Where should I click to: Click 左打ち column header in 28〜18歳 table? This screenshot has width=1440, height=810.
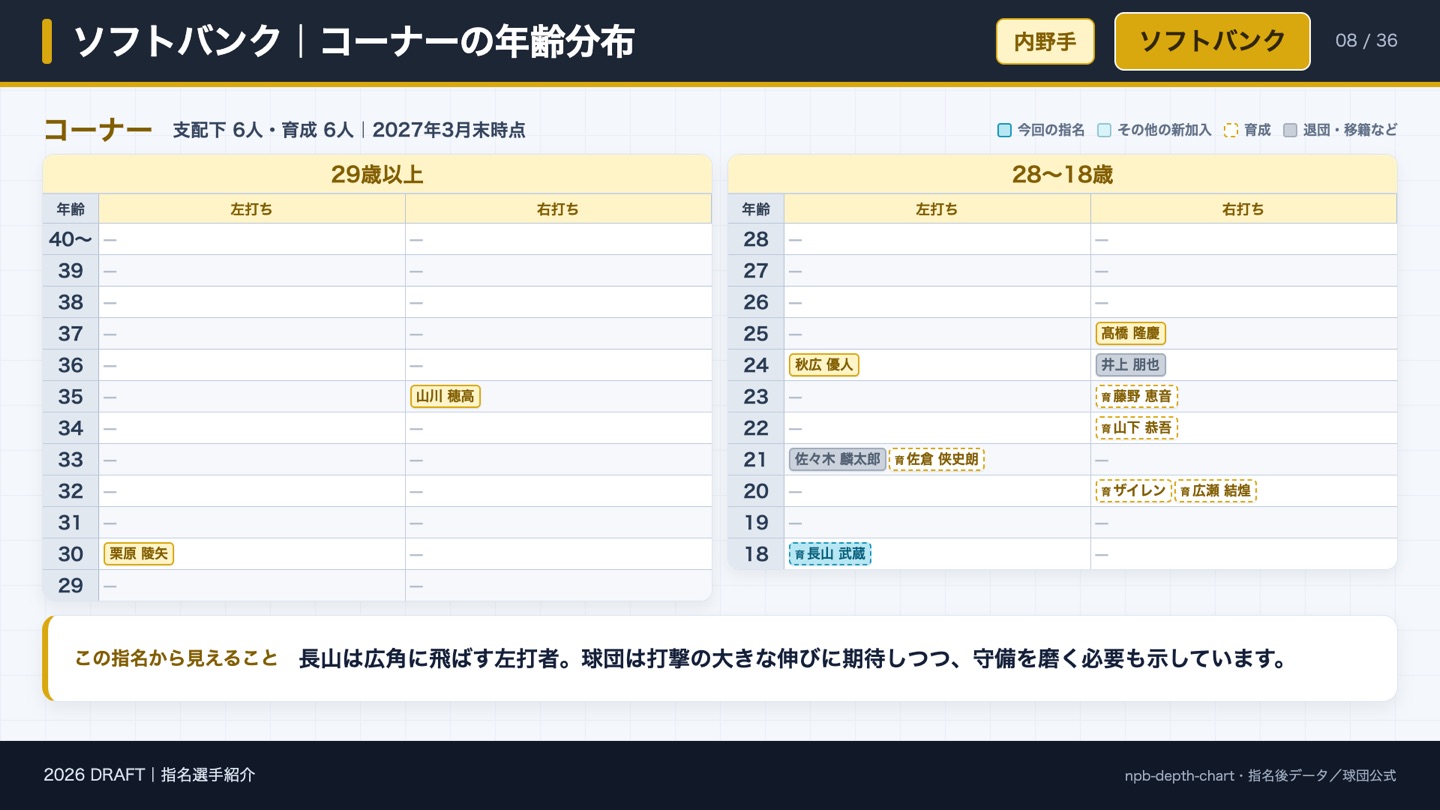point(937,209)
